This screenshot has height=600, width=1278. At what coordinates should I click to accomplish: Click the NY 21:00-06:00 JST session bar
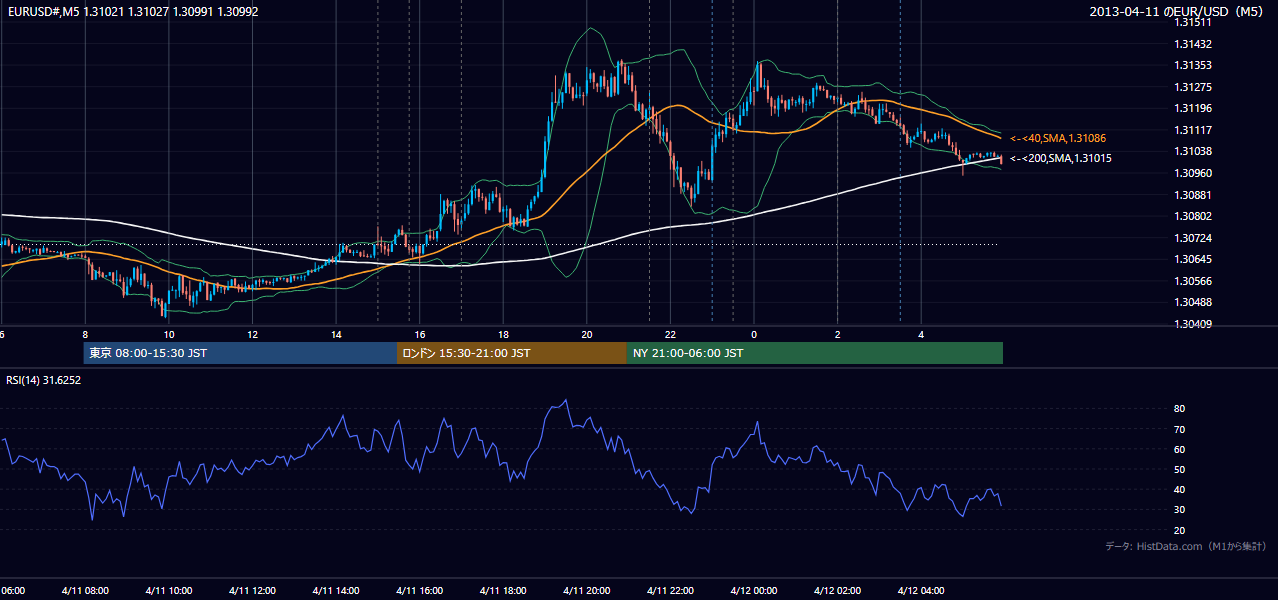click(815, 353)
